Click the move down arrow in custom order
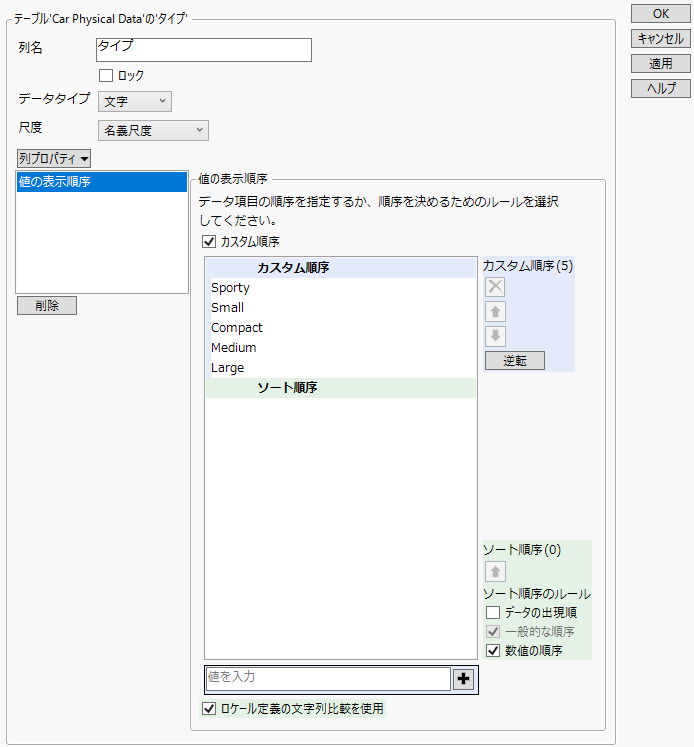This screenshot has height=747, width=694. [495, 336]
